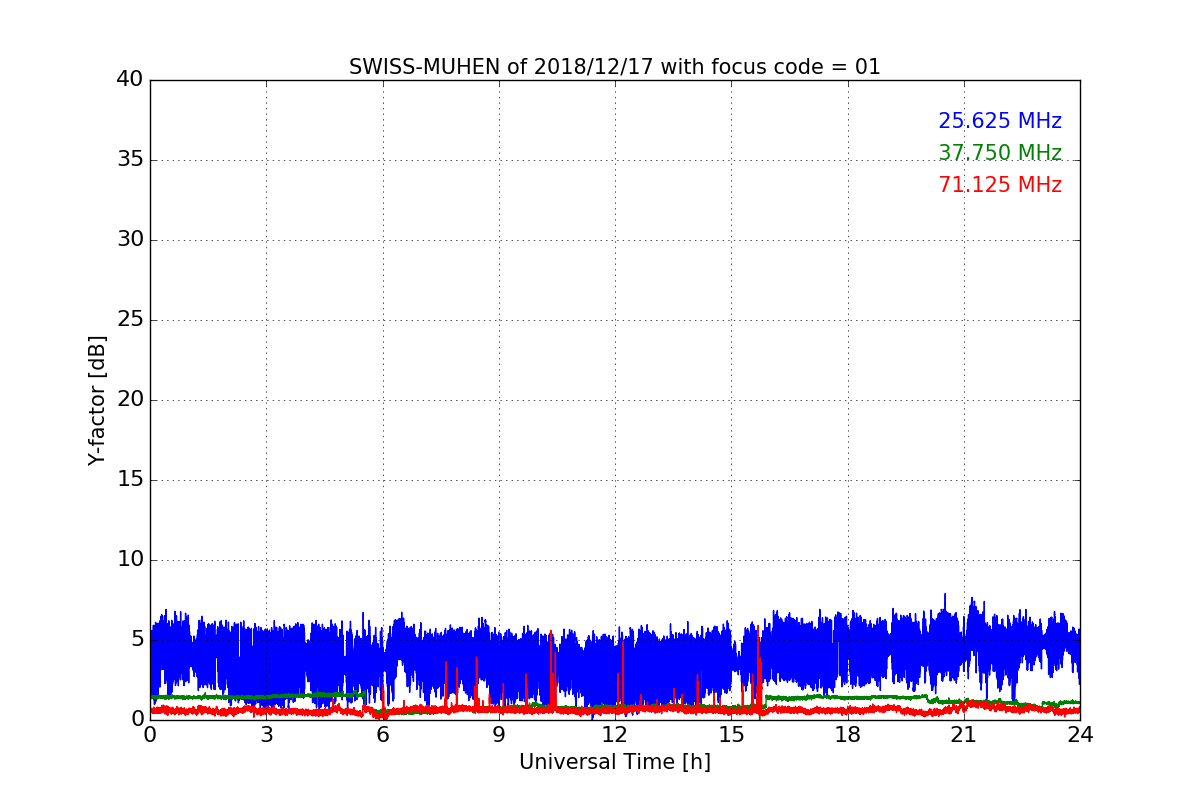This screenshot has height=800, width=1200.
Task: Click the plot title SWISS-MUHEN of 2018/12/17
Action: pyautogui.click(x=614, y=68)
